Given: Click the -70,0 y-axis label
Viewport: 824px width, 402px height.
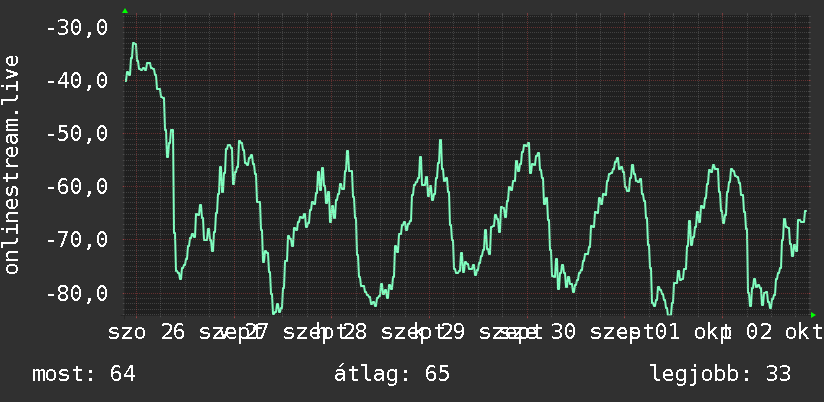Looking at the screenshot, I should click(x=77, y=240).
